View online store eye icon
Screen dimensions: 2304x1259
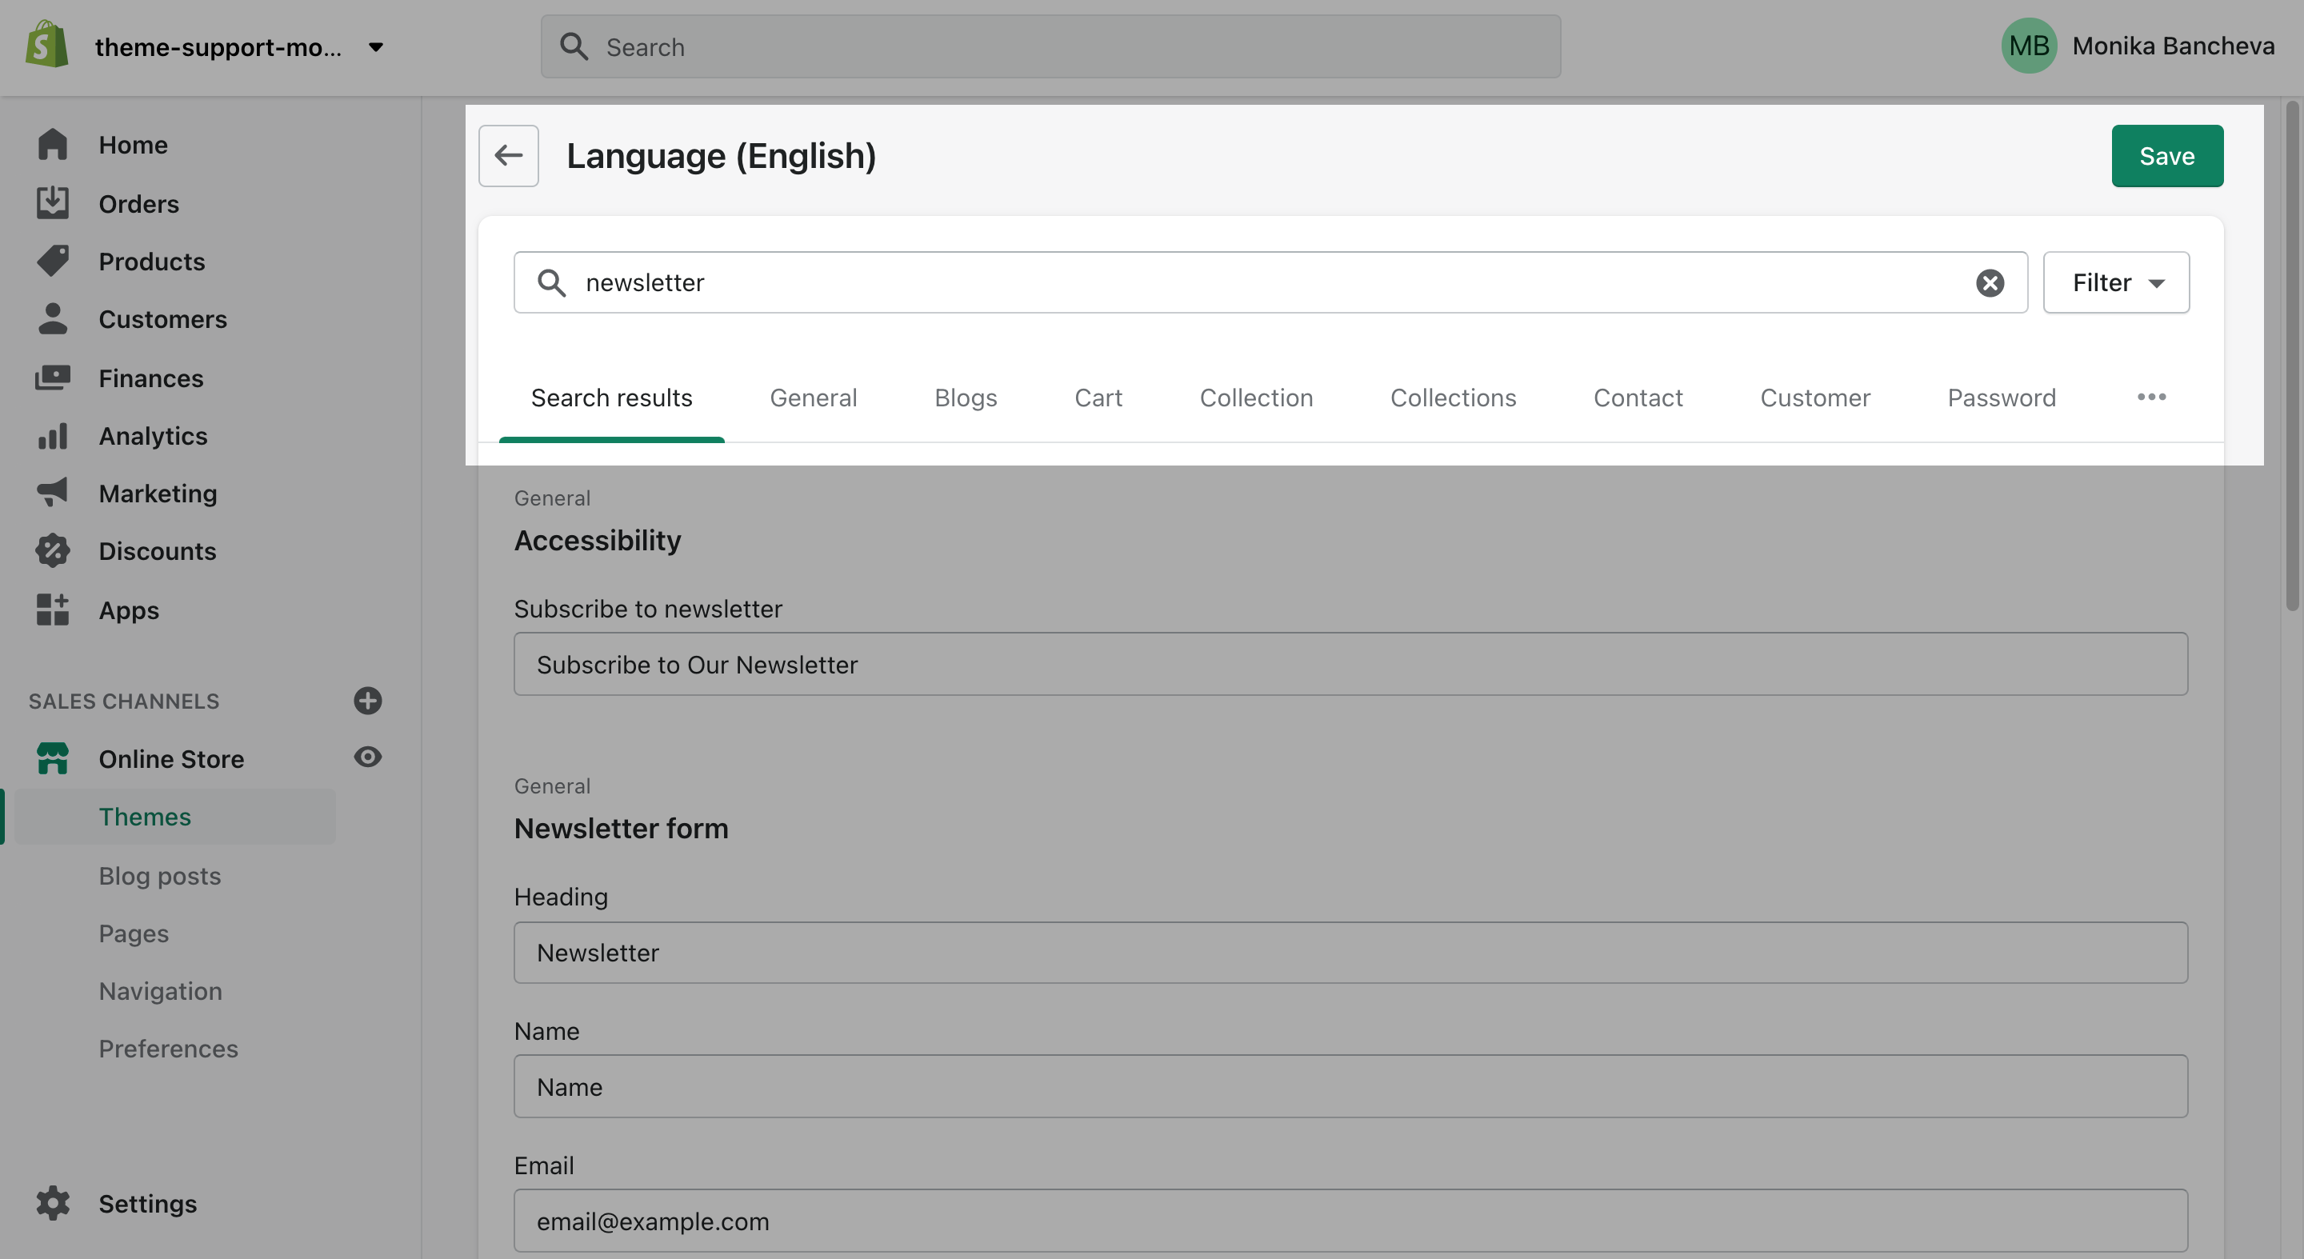coord(367,757)
